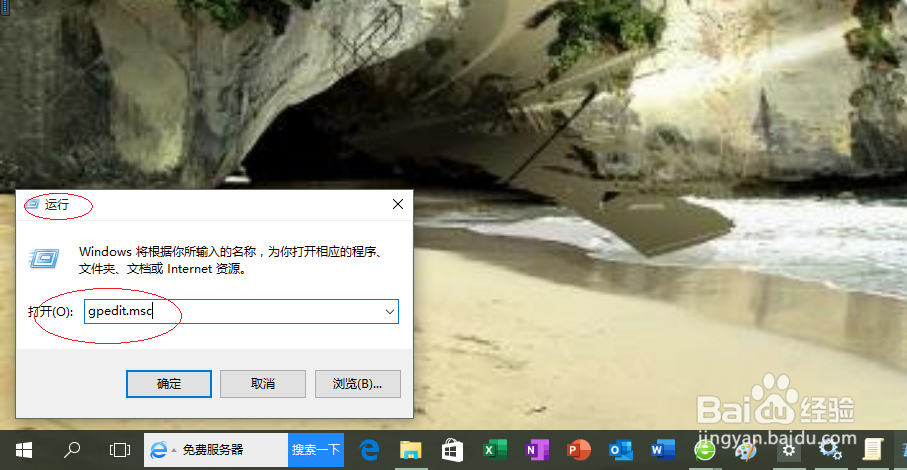Open taskbar search magnifier
This screenshot has height=470, width=907.
pos(72,450)
